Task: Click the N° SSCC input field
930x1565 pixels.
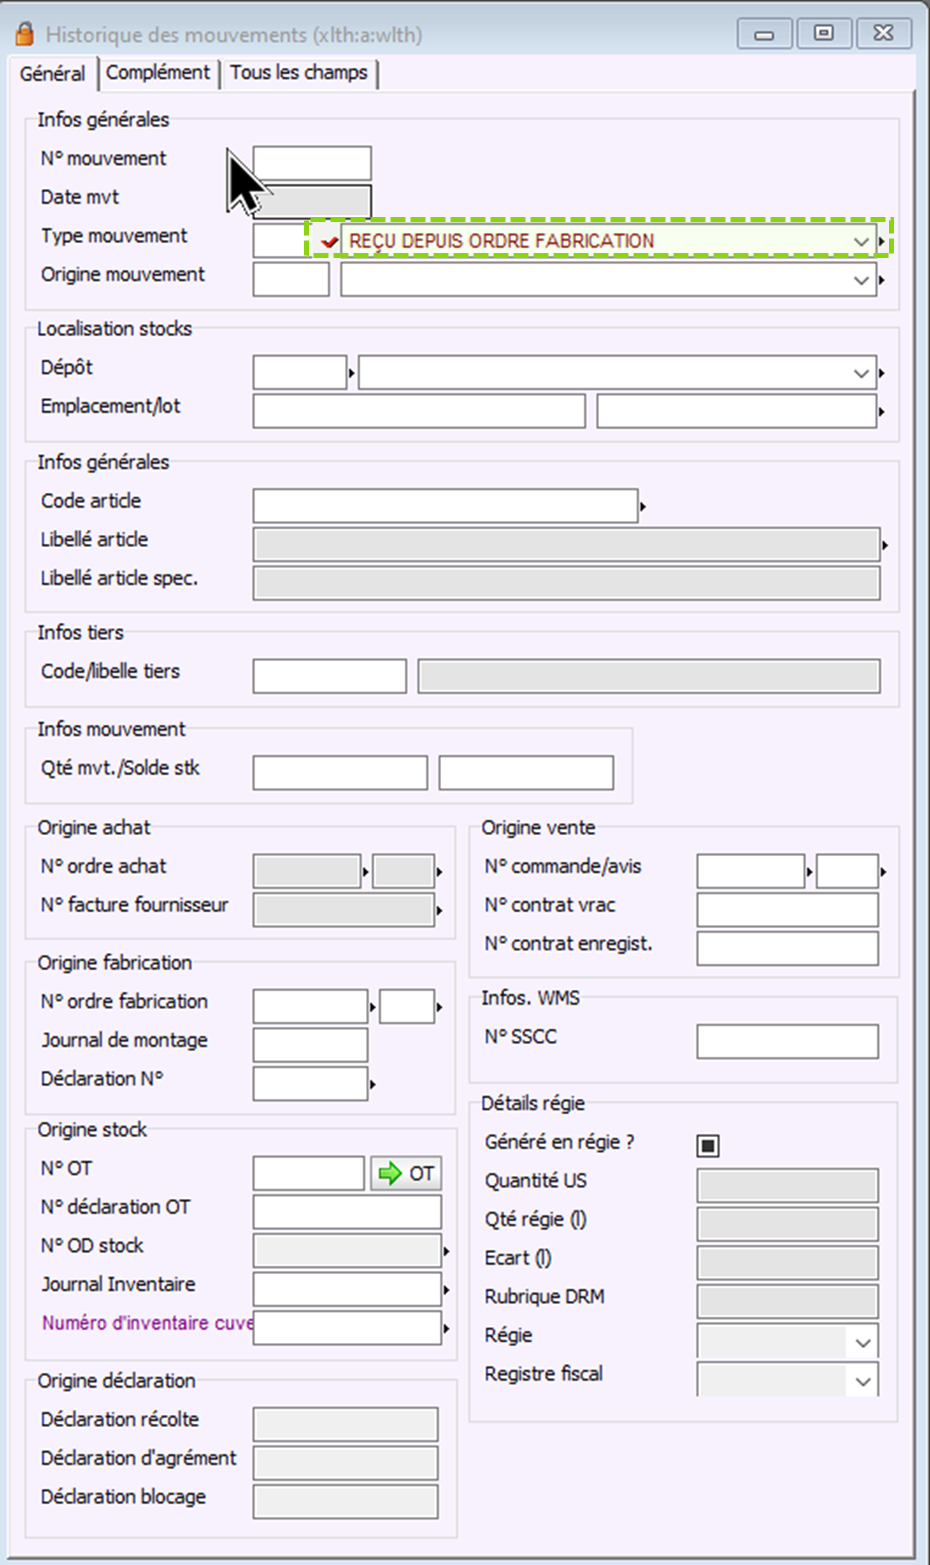Action: [787, 1041]
